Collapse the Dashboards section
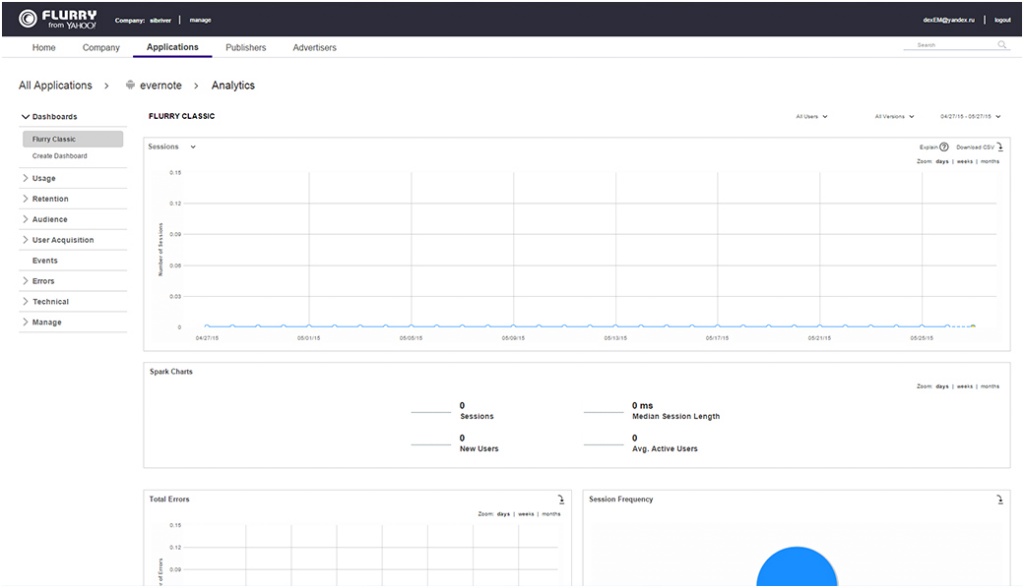 [25, 116]
